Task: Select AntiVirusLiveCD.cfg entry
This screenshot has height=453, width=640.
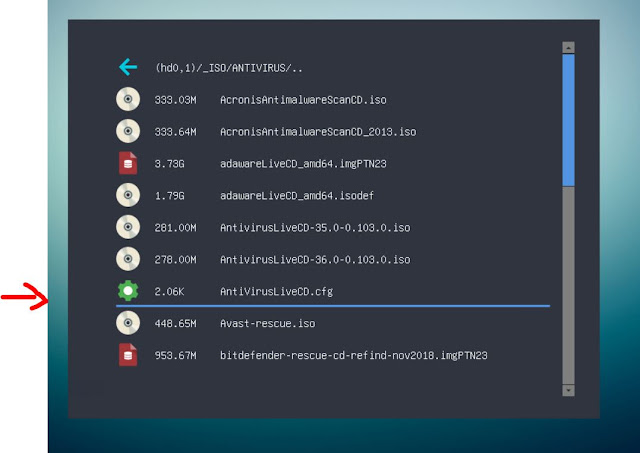Action: [x=276, y=291]
